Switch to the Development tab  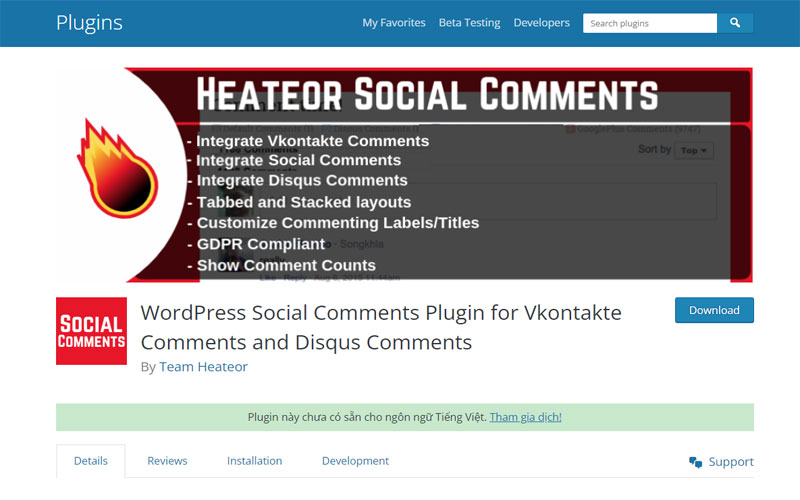[355, 461]
